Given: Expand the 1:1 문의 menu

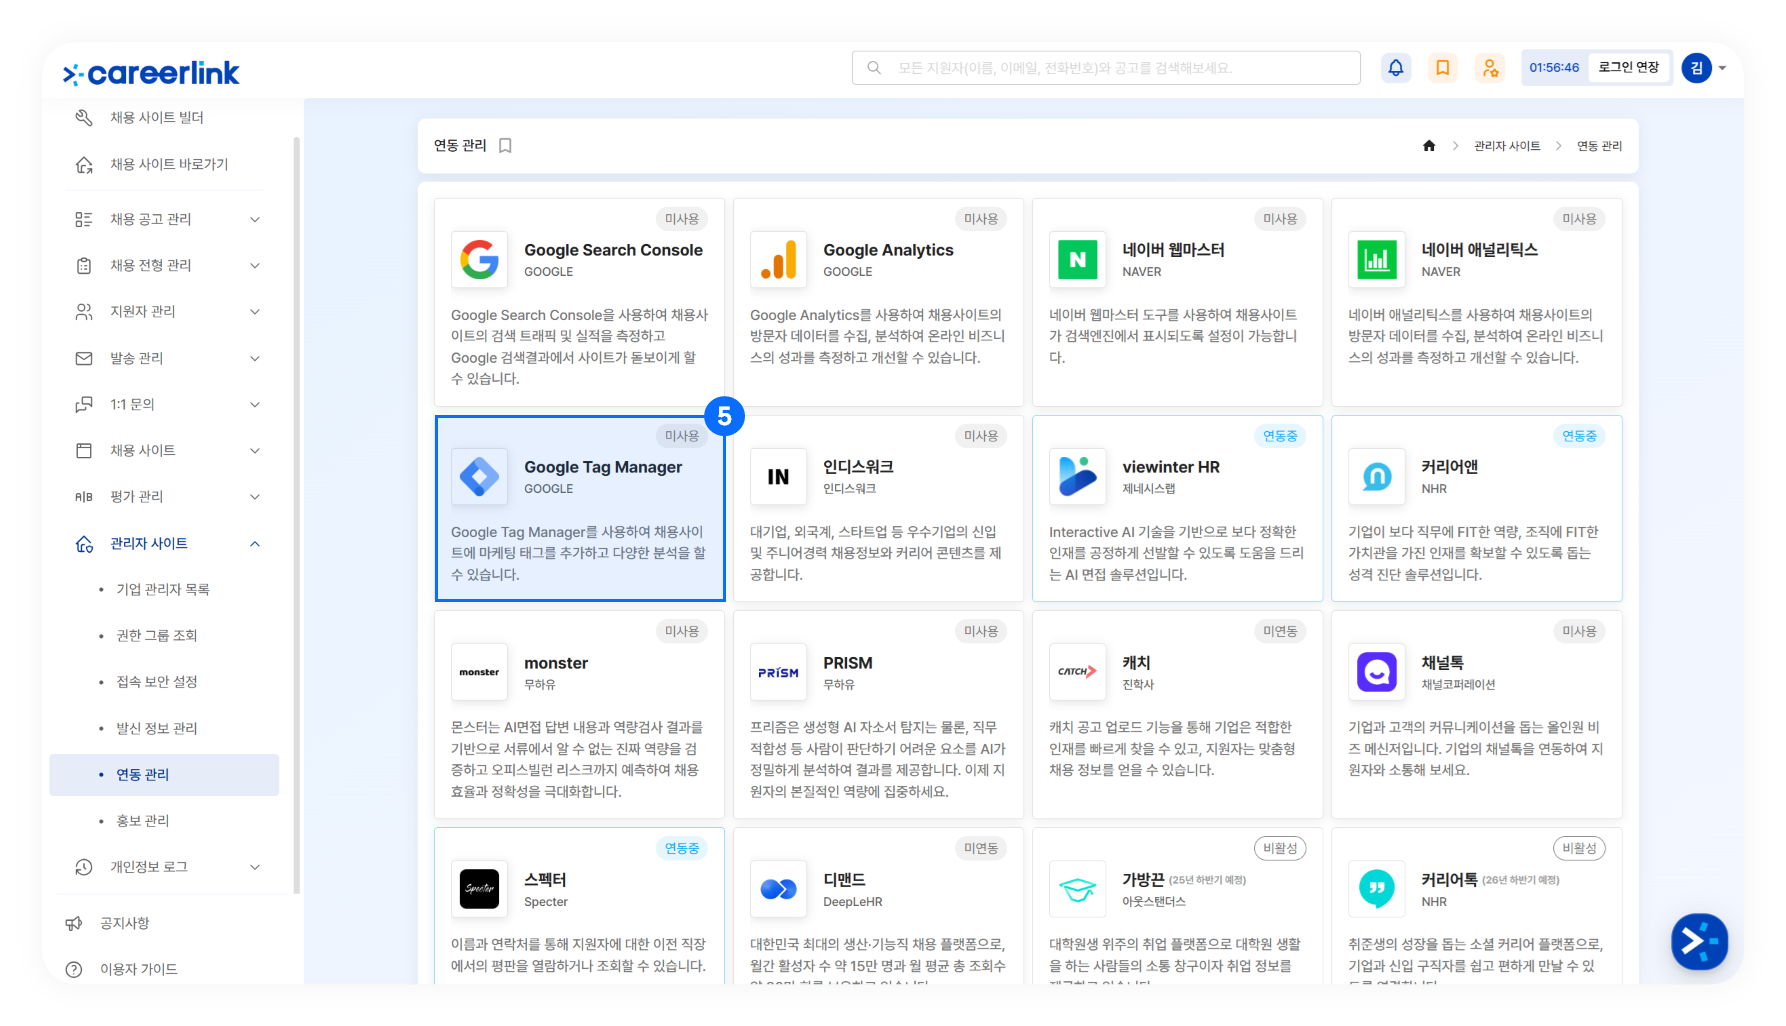Looking at the screenshot, I should pyautogui.click(x=168, y=404).
